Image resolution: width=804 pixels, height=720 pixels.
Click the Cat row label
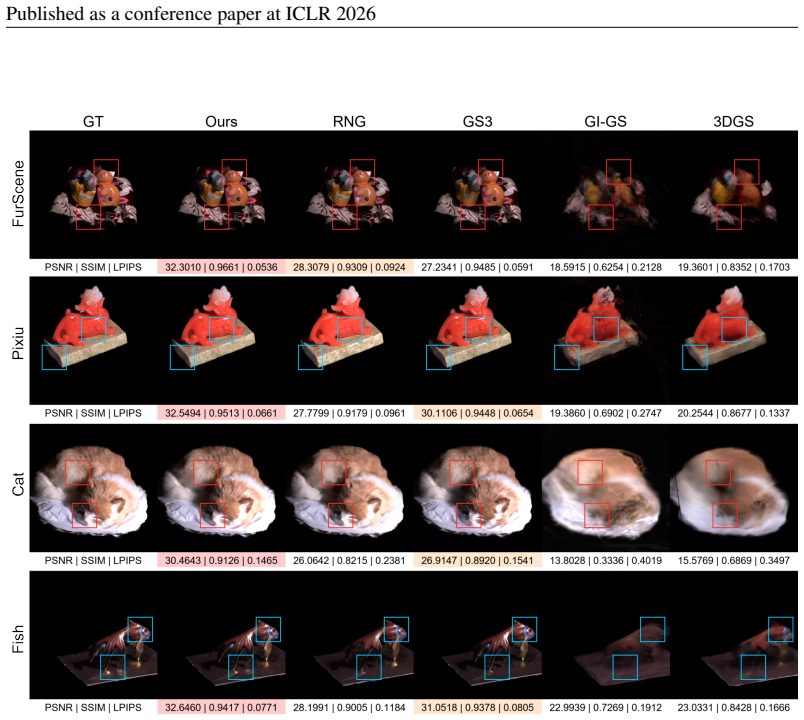[x=18, y=485]
